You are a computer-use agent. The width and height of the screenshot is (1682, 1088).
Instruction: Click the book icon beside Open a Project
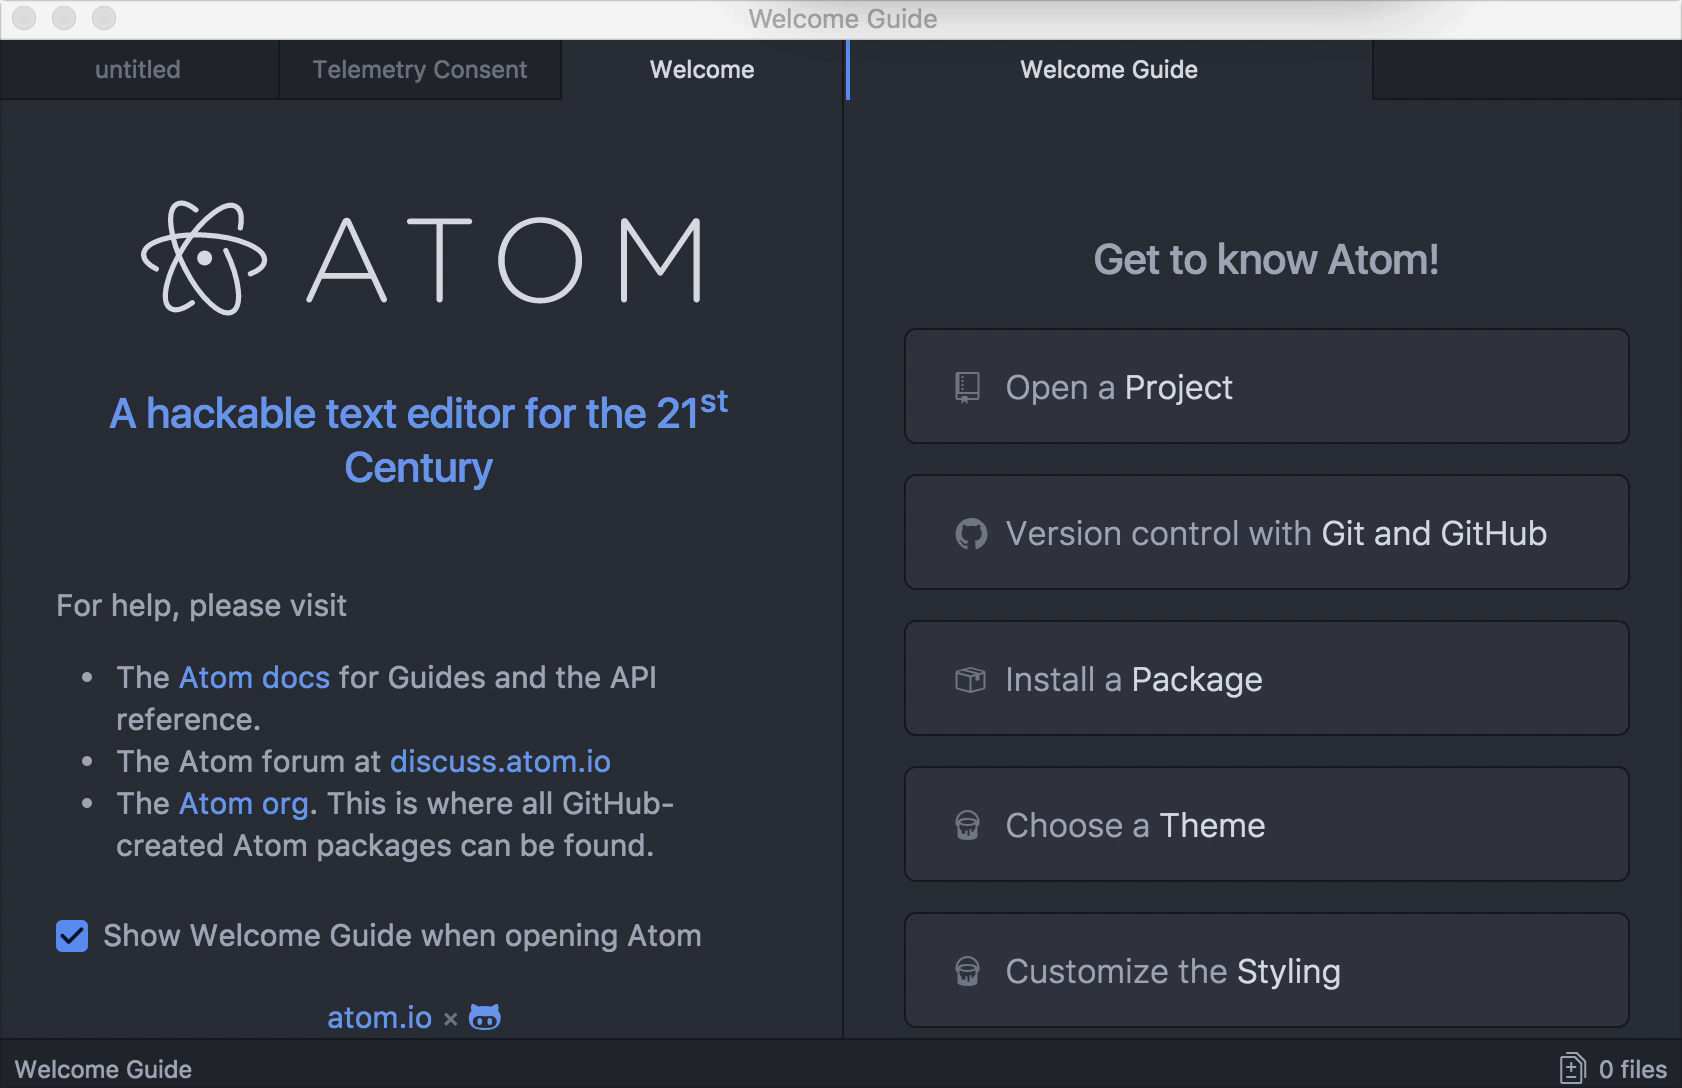(x=967, y=387)
